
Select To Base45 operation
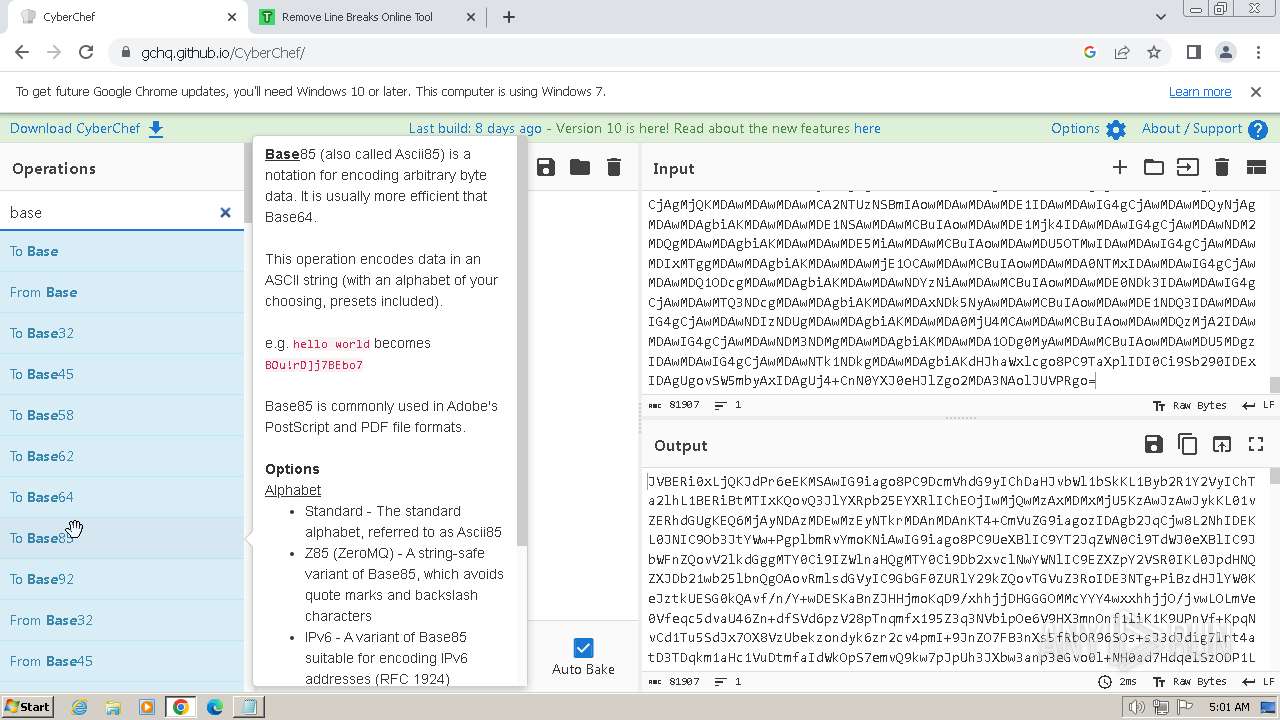122,374
